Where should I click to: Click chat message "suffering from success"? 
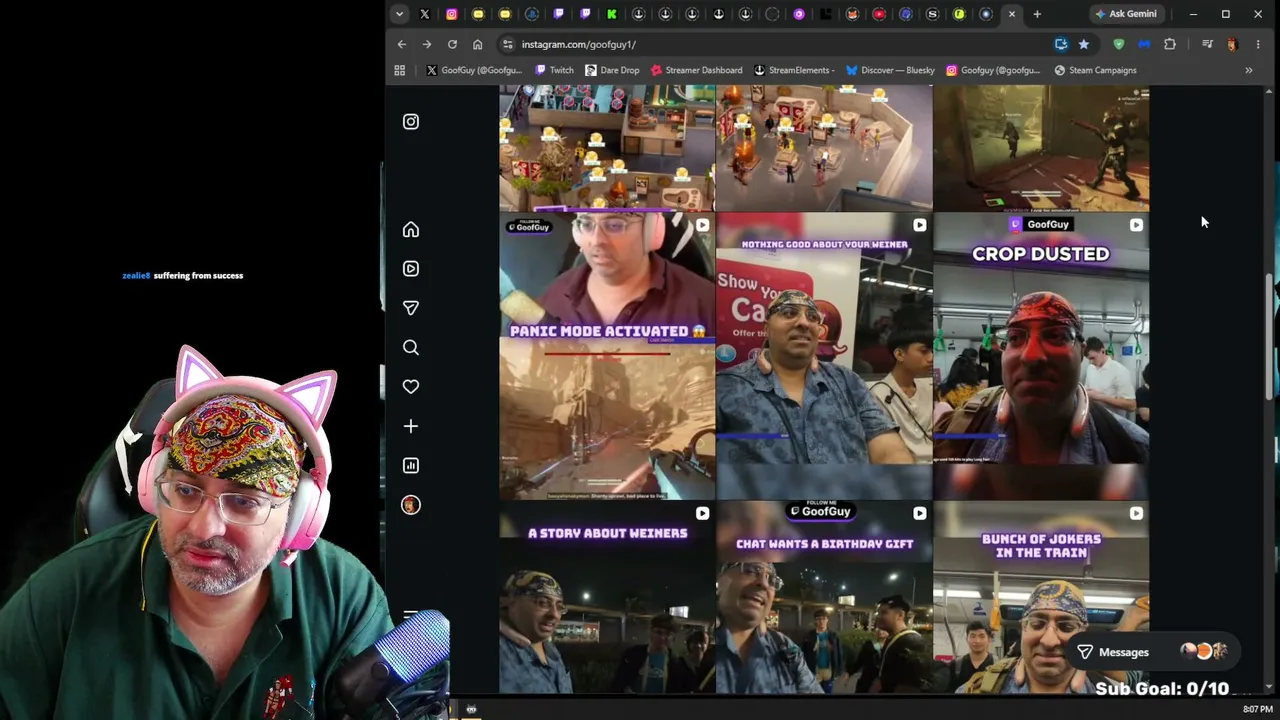[x=198, y=275]
